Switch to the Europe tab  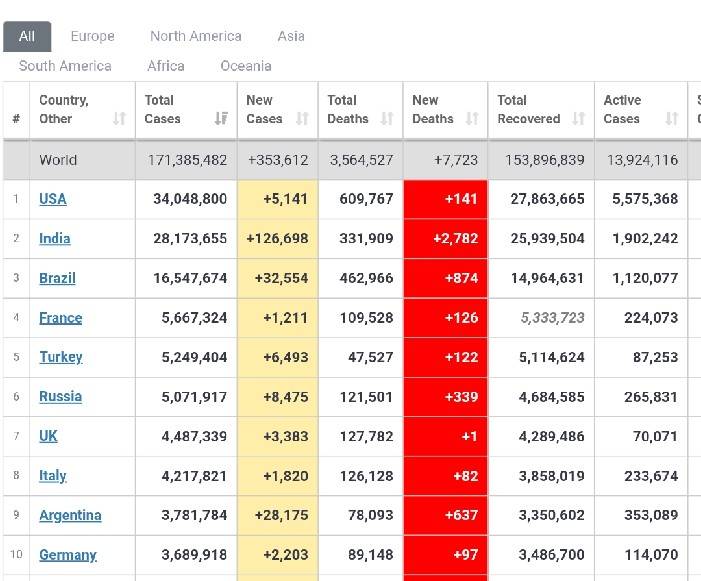pos(92,36)
